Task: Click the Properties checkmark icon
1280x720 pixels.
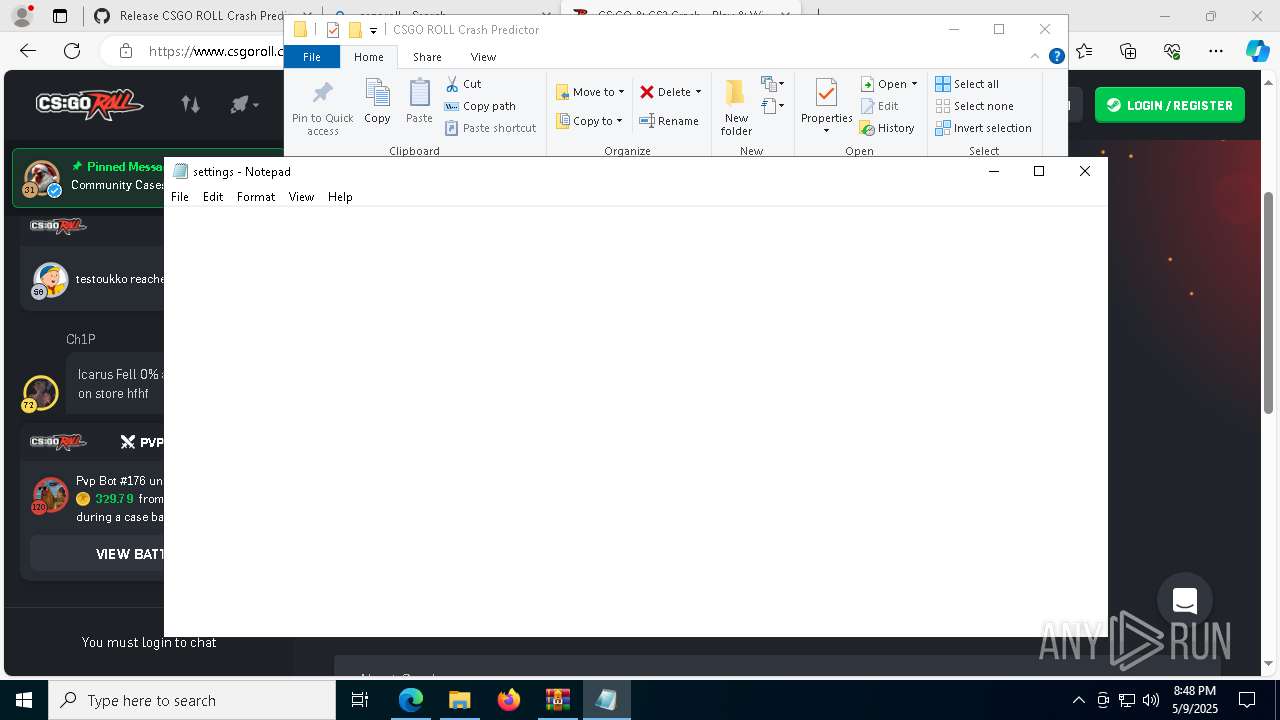Action: coord(826,94)
